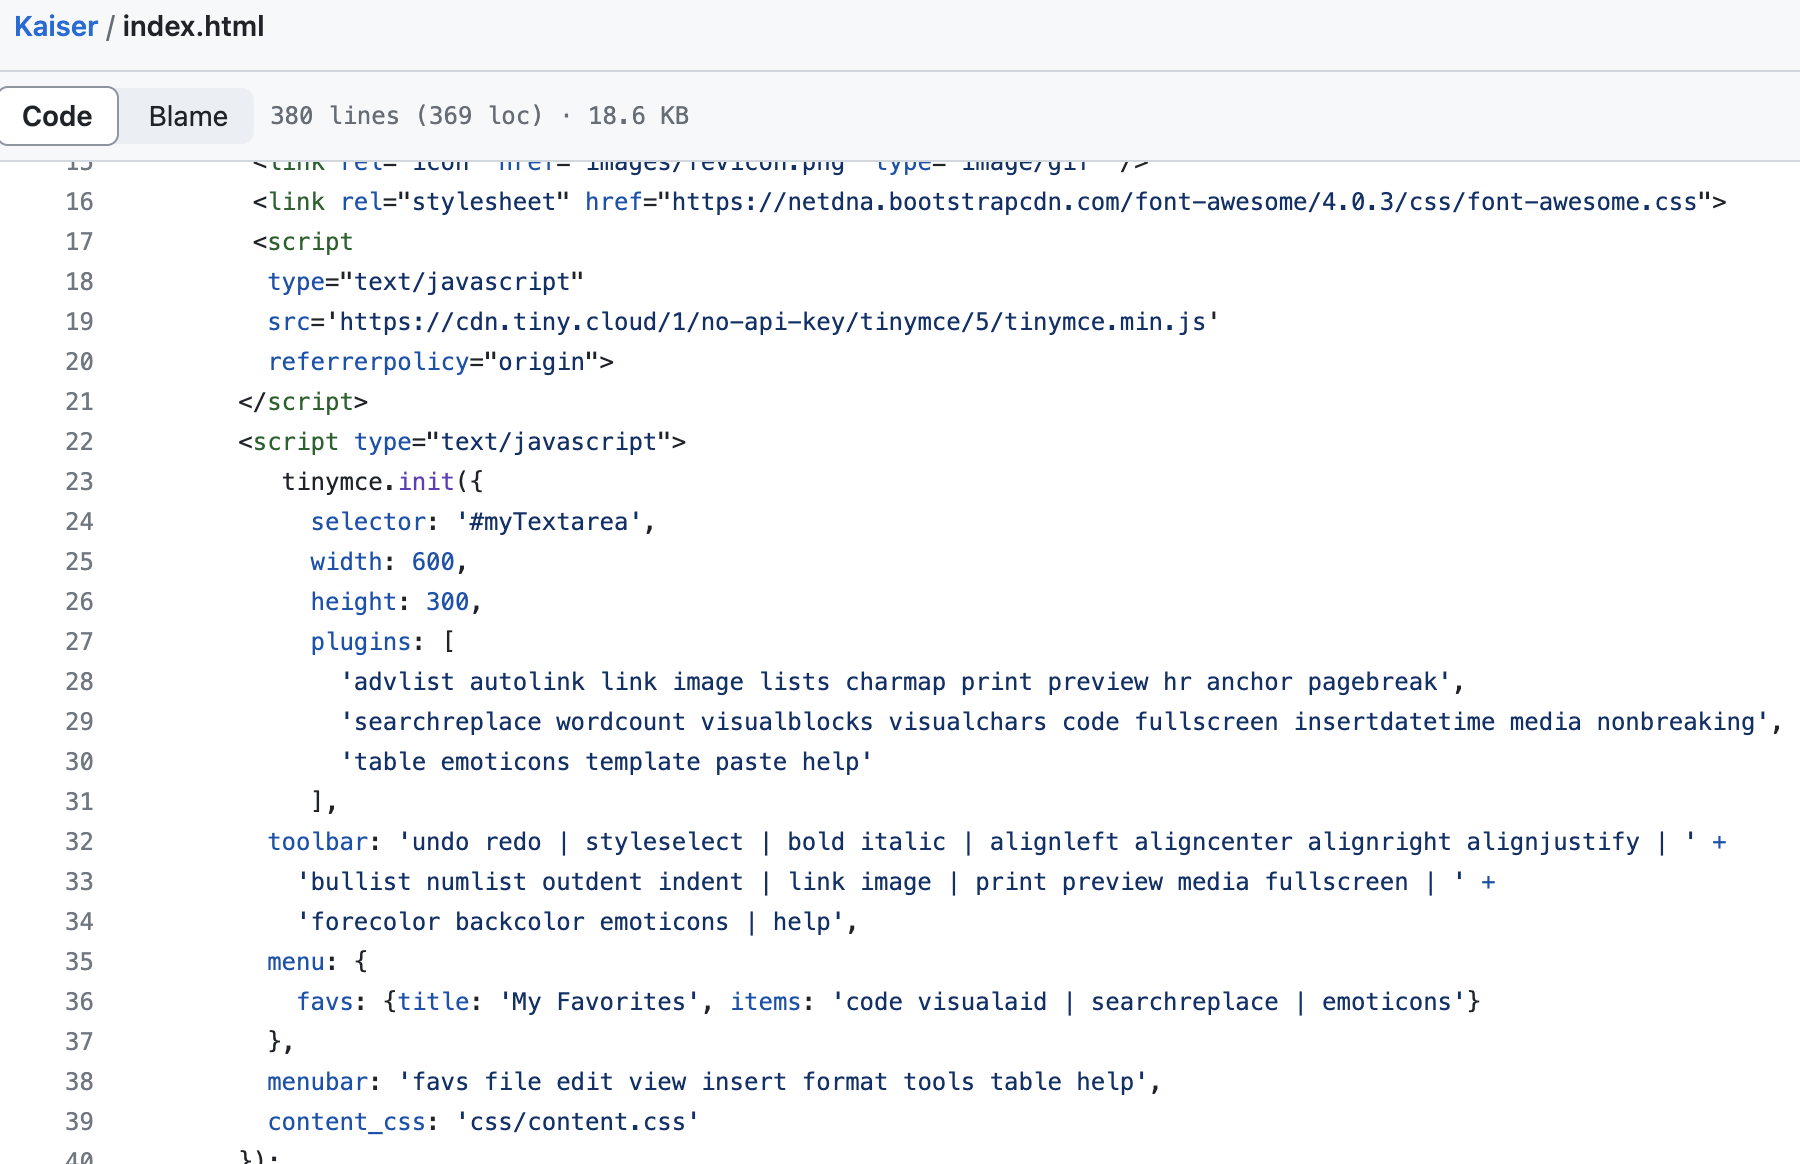The image size is (1800, 1164).
Task: Click the 'bullist numlist outdent indent' string
Action: [881, 882]
